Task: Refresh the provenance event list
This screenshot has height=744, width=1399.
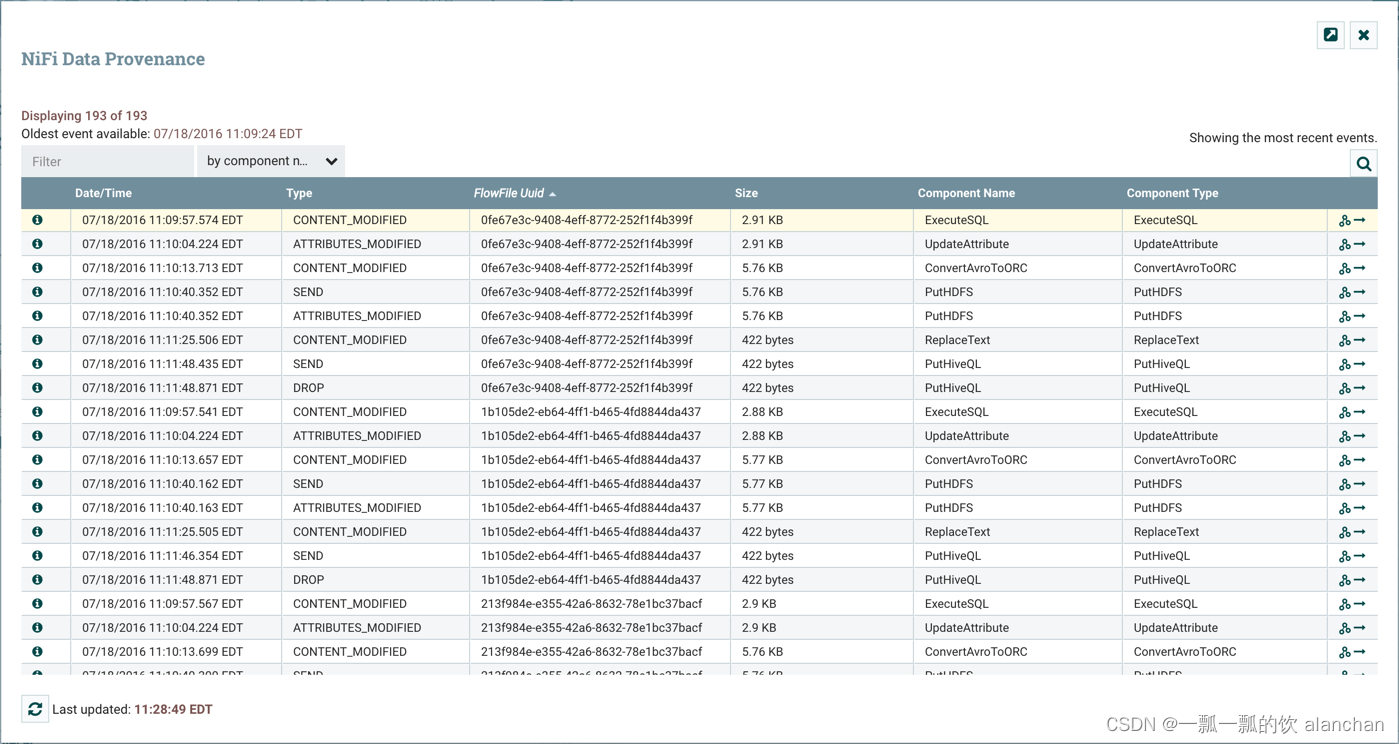Action: click(35, 709)
